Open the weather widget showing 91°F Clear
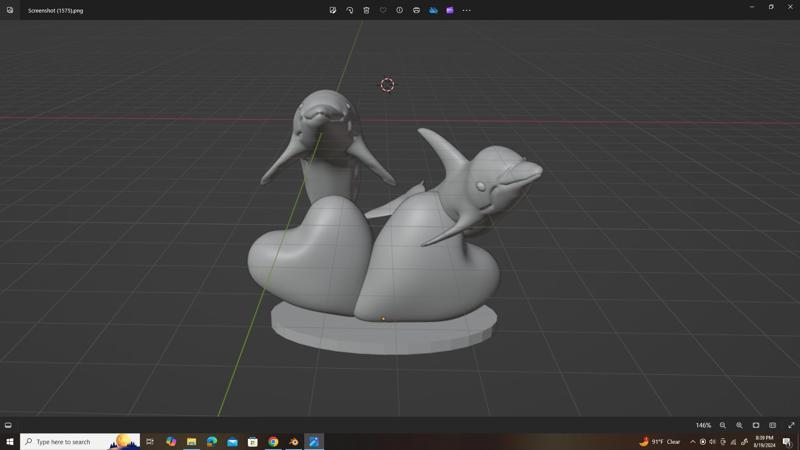This screenshot has width=800, height=450. point(660,442)
